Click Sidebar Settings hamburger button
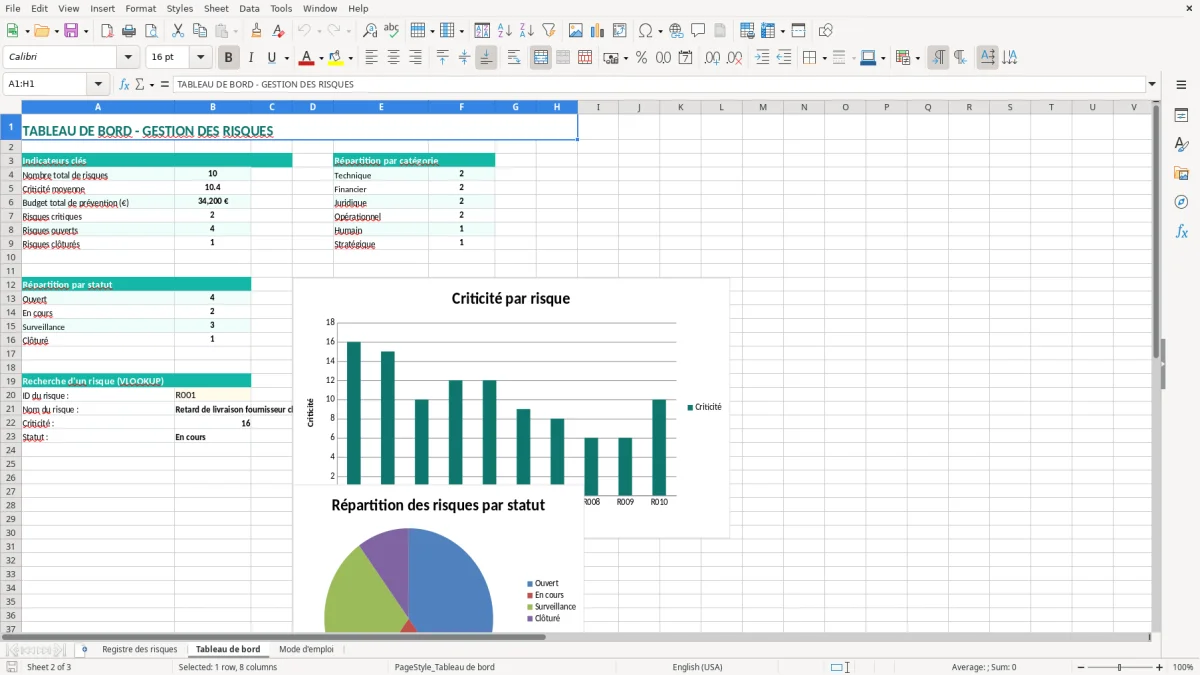 (x=1181, y=85)
